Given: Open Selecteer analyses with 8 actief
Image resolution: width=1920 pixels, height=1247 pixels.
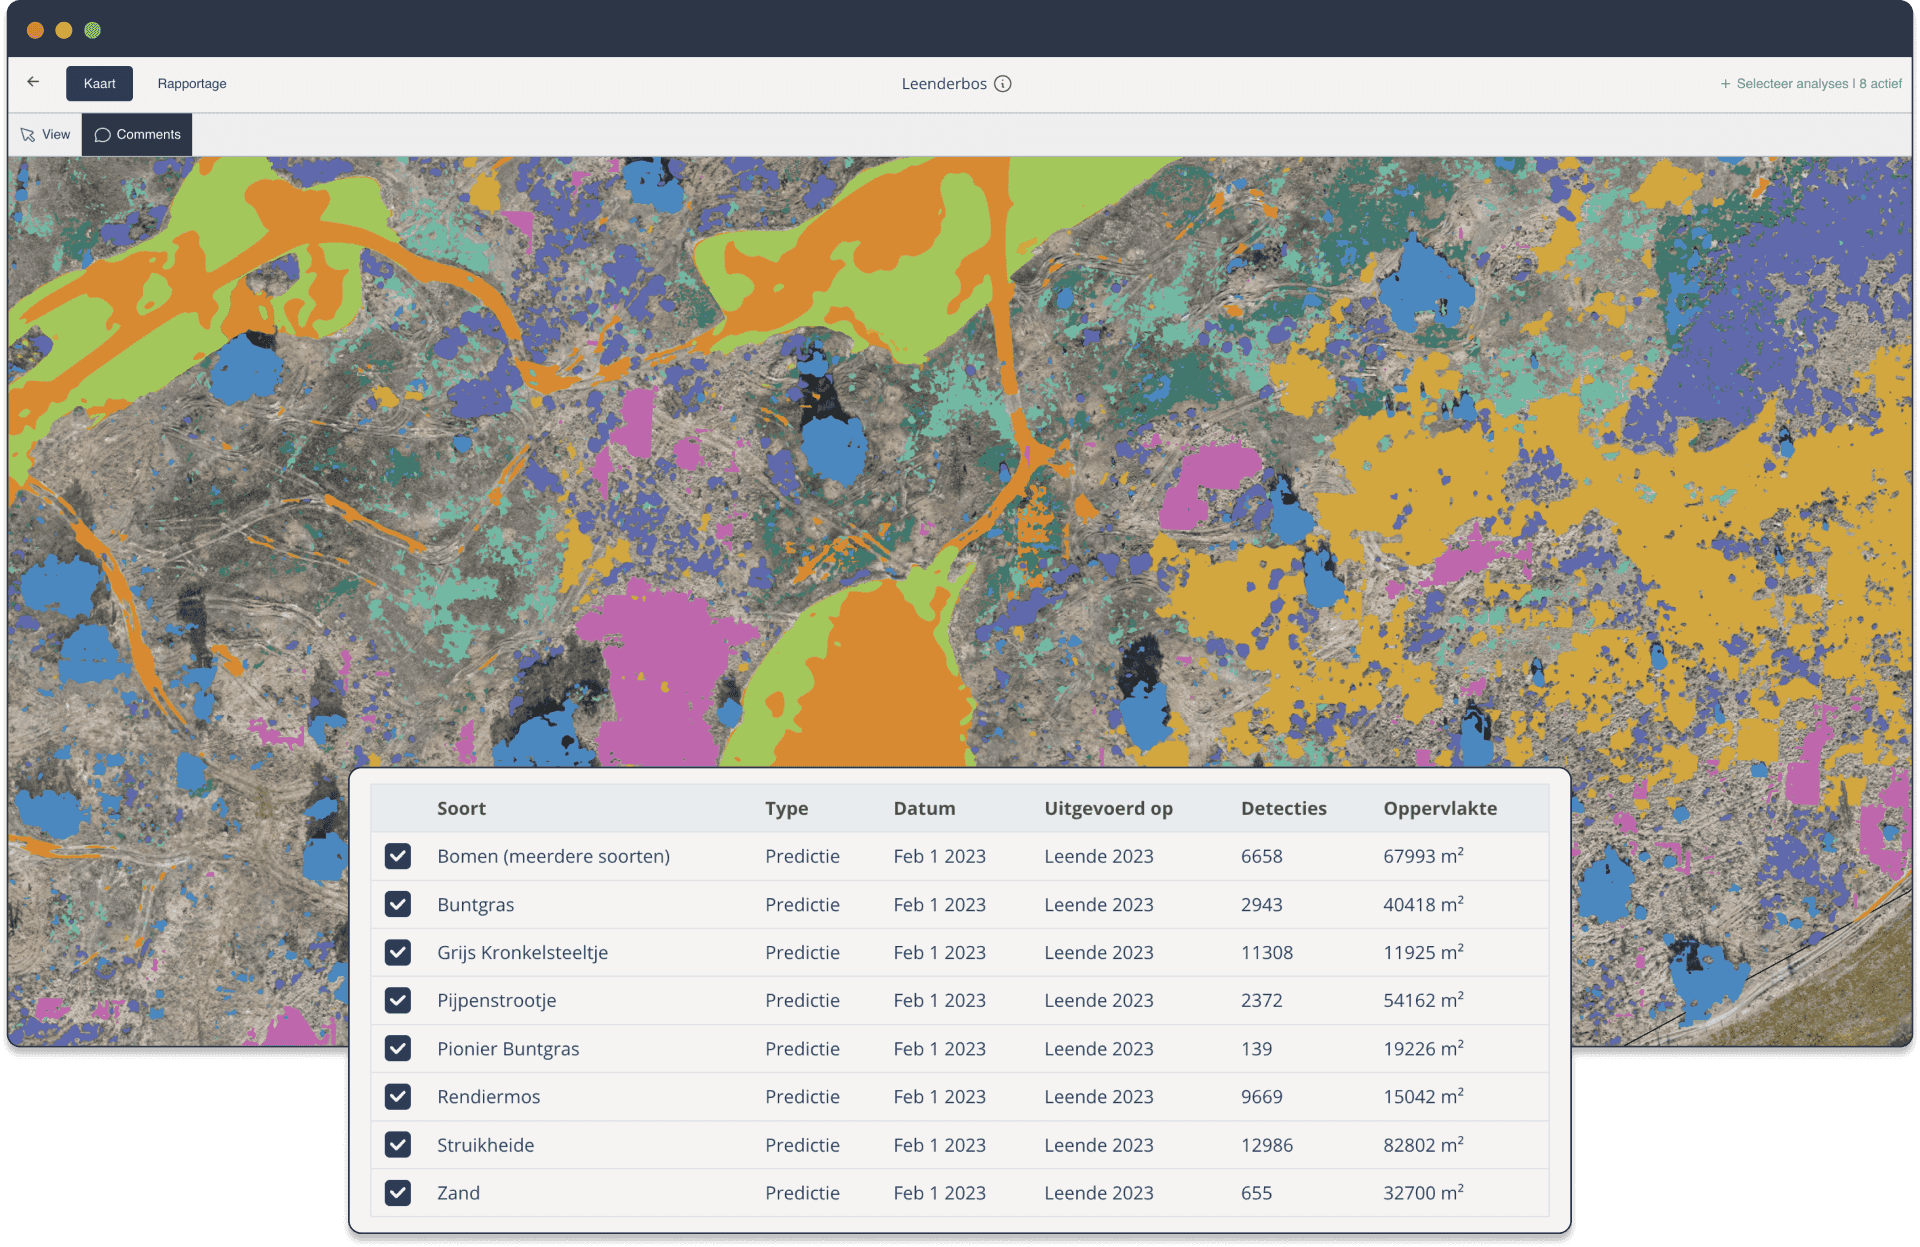Looking at the screenshot, I should 1810,83.
